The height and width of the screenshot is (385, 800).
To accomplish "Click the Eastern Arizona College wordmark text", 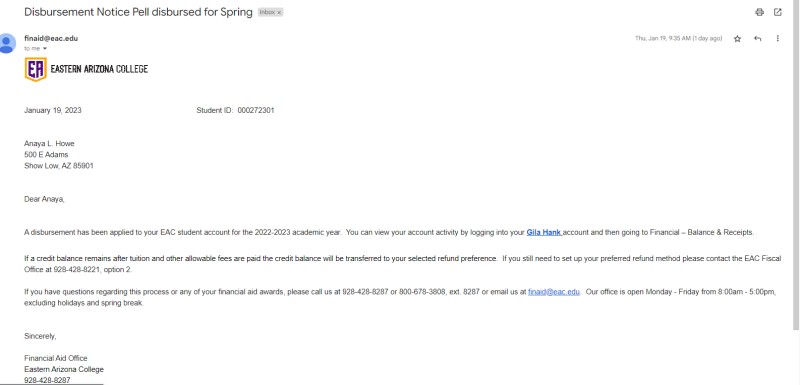I will tap(99, 69).
